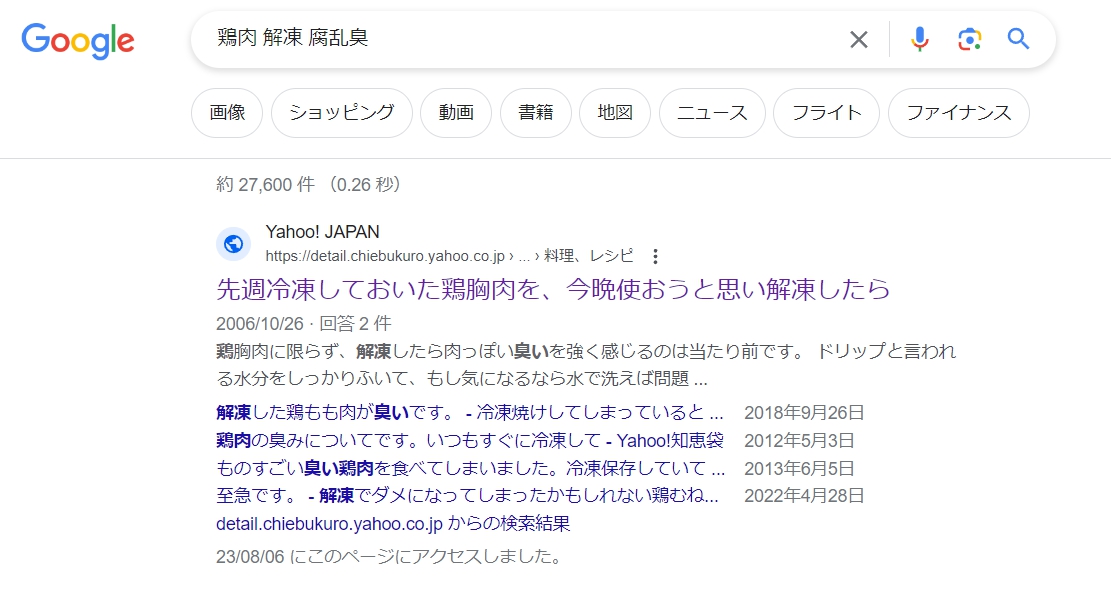Click the date 2006/10/26 · 回答 2 件
This screenshot has width=1111, height=598.
[x=303, y=324]
